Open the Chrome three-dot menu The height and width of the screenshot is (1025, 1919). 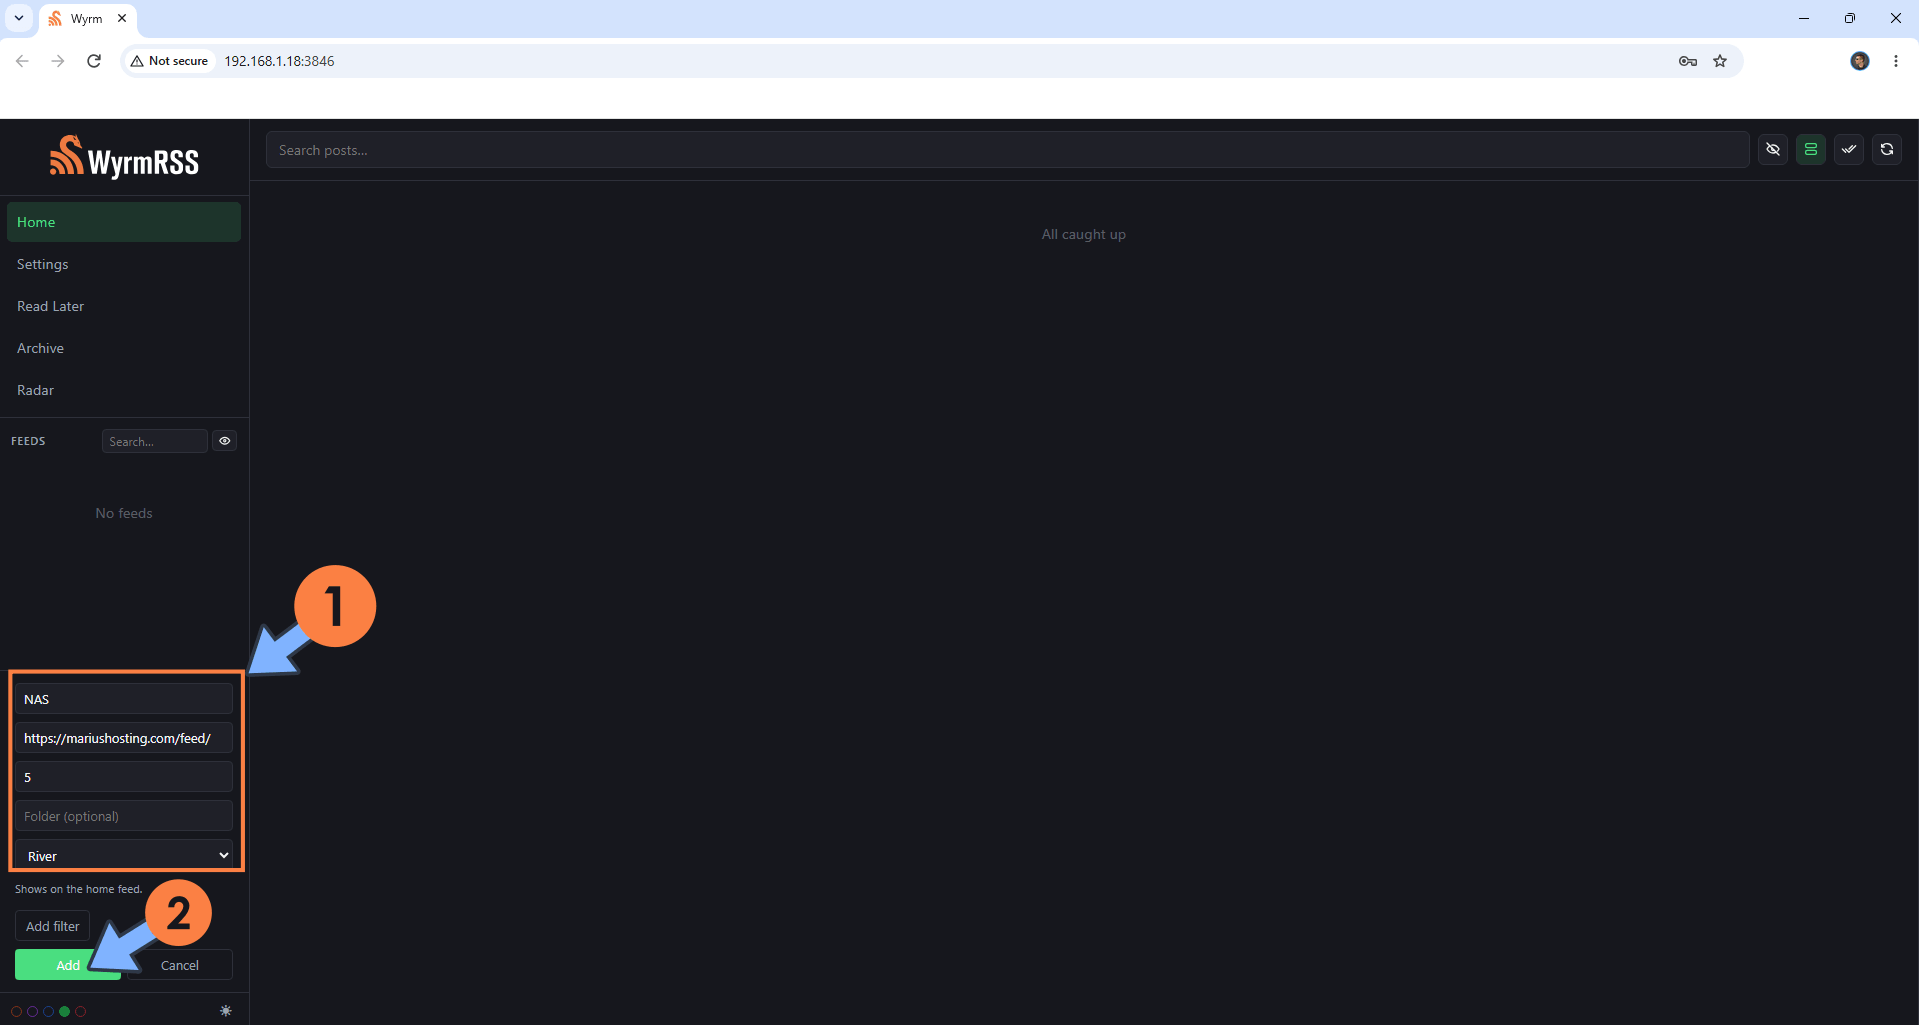pyautogui.click(x=1896, y=61)
